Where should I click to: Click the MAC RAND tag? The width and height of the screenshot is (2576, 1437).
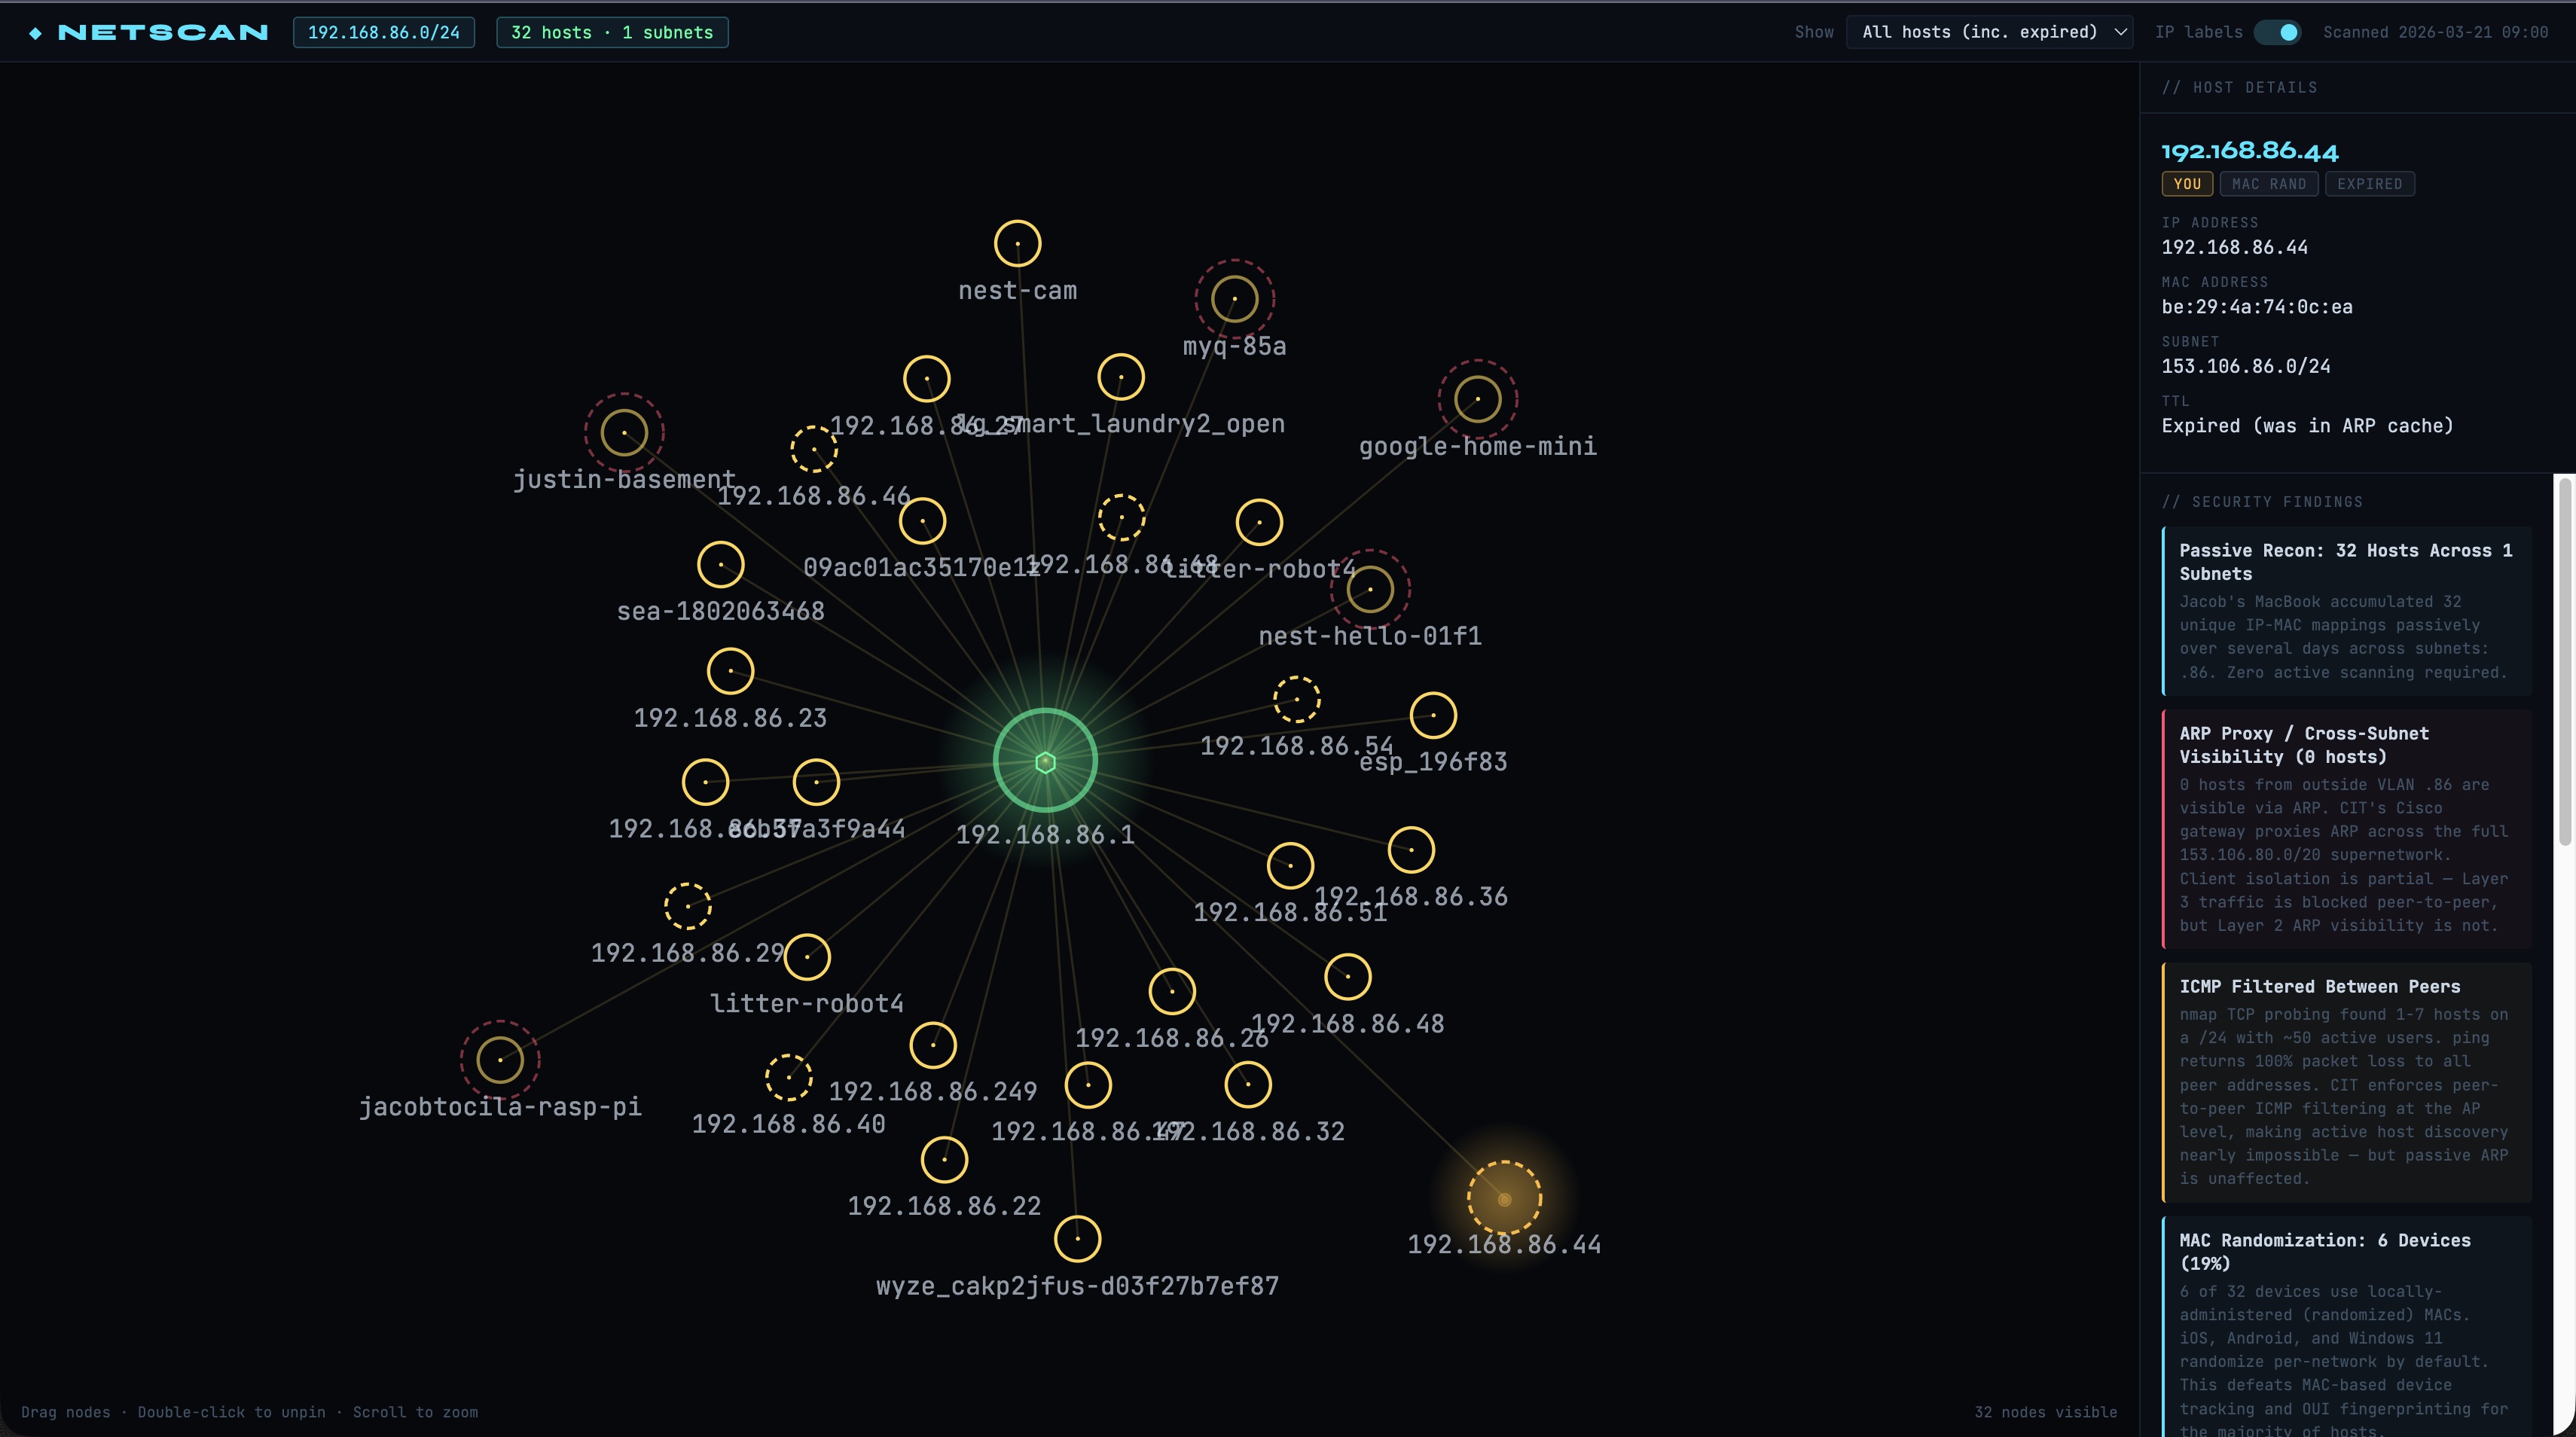pyautogui.click(x=2268, y=184)
